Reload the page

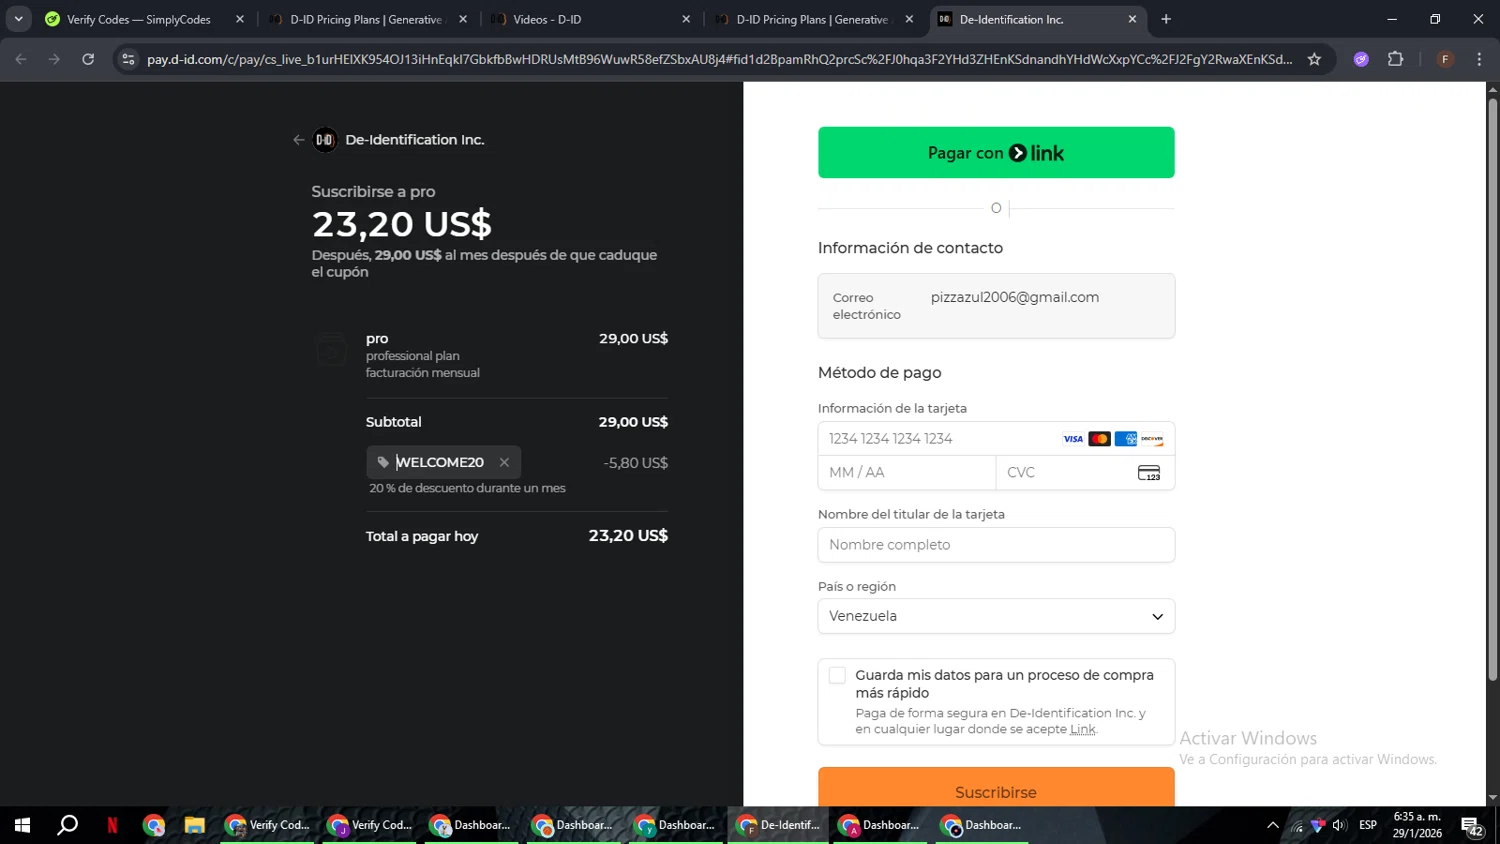point(88,59)
